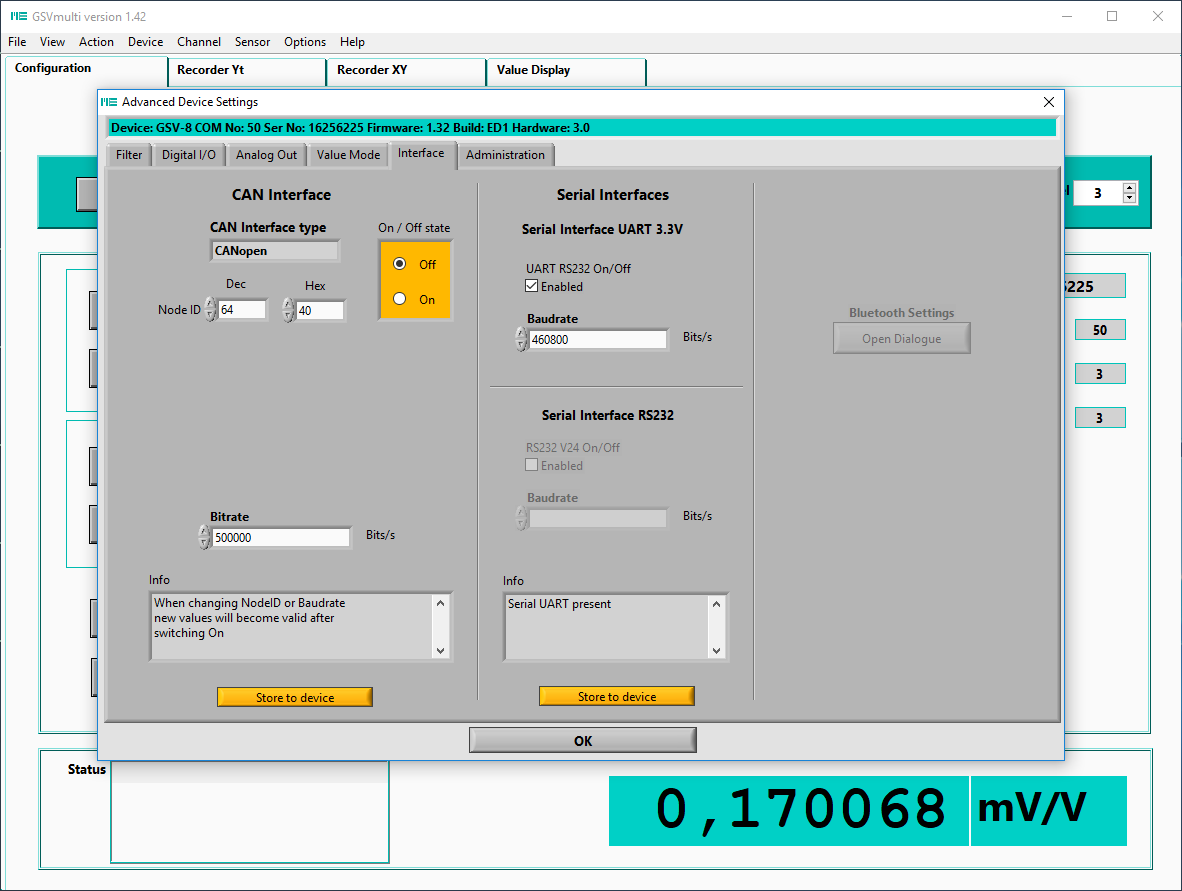
Task: Store Serial Interfaces settings to device
Action: [617, 697]
